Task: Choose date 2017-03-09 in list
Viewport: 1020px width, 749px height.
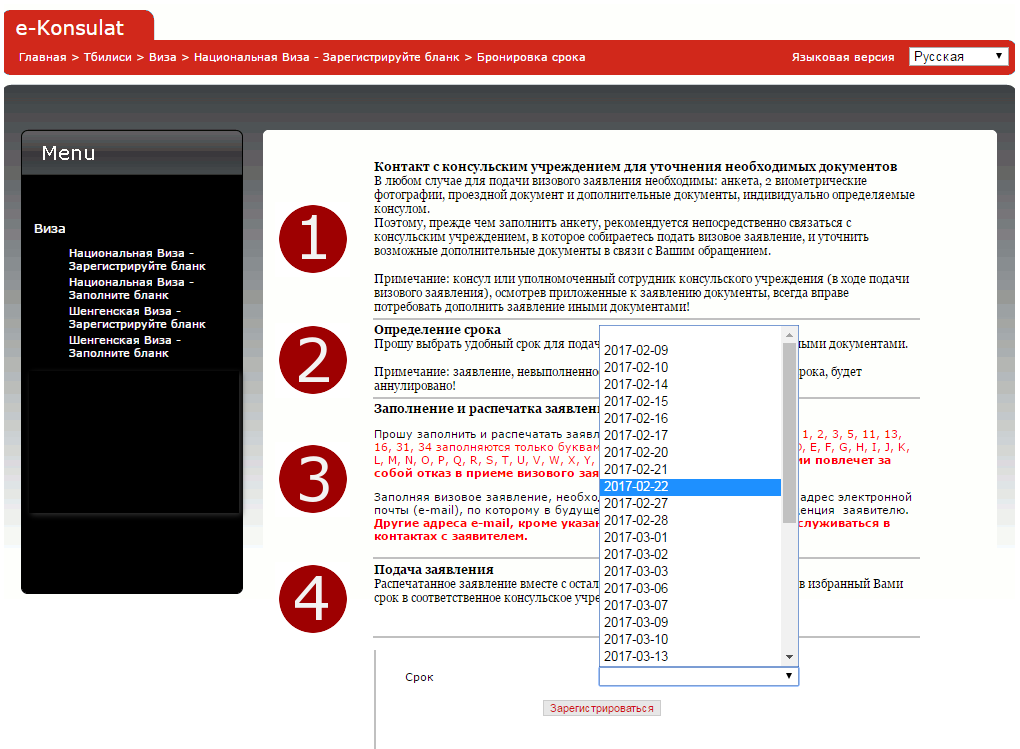Action: coord(690,622)
